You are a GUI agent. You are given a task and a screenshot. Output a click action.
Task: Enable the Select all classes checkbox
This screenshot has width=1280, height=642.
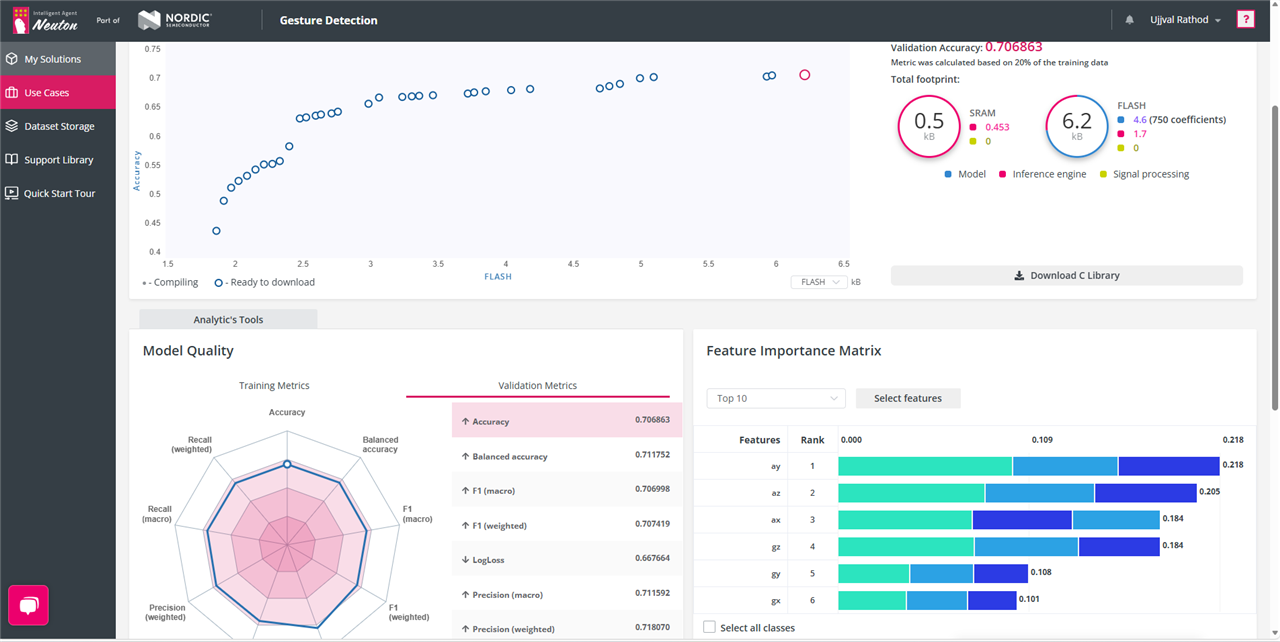point(709,627)
